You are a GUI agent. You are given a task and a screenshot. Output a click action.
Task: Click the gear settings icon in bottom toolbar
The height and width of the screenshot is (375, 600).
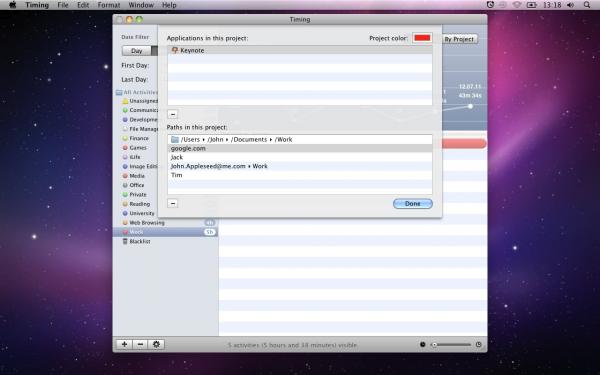(157, 344)
